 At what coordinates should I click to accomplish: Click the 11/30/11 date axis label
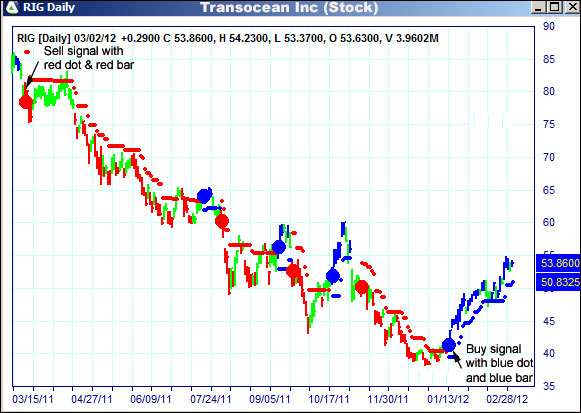click(388, 400)
